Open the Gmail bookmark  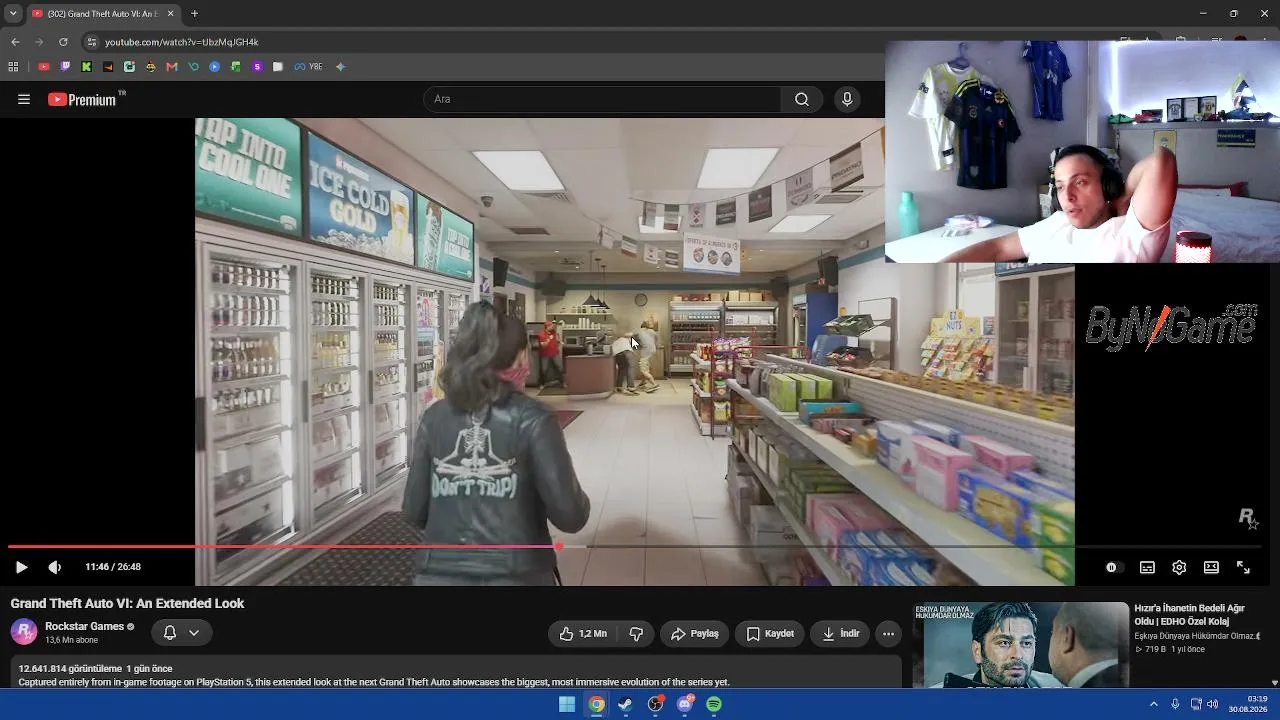point(172,67)
